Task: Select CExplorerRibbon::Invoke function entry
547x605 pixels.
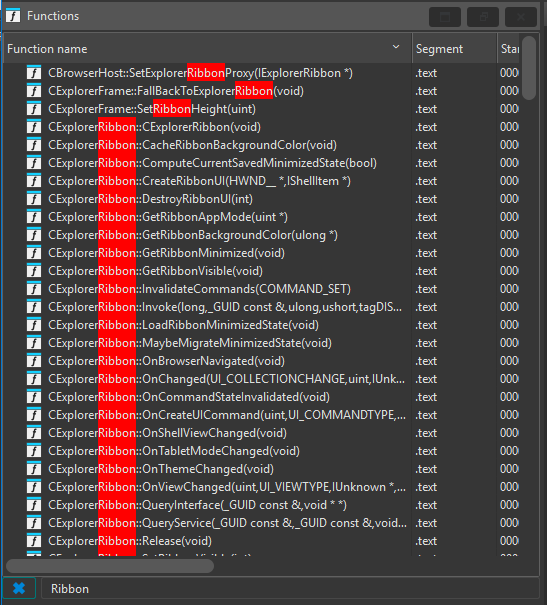Action: 225,307
